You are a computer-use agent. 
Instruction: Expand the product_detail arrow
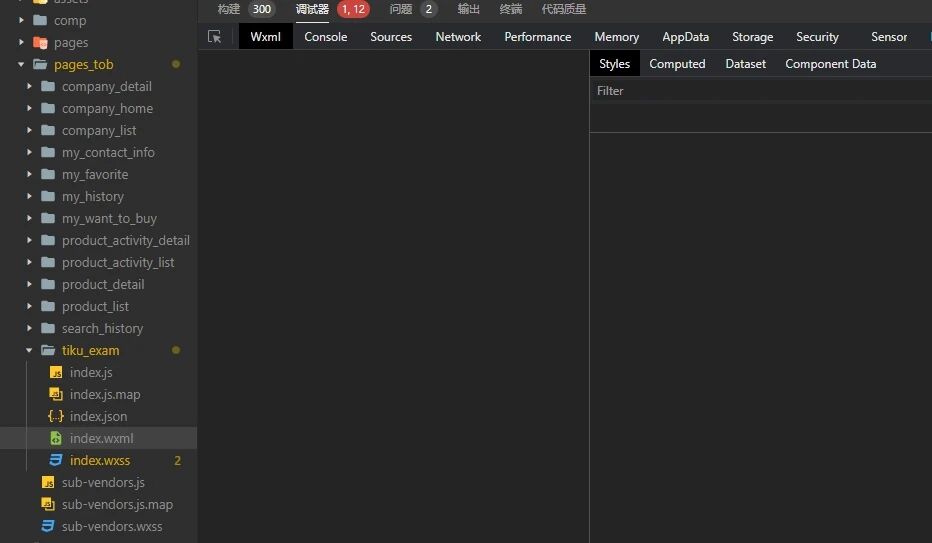pyautogui.click(x=29, y=284)
